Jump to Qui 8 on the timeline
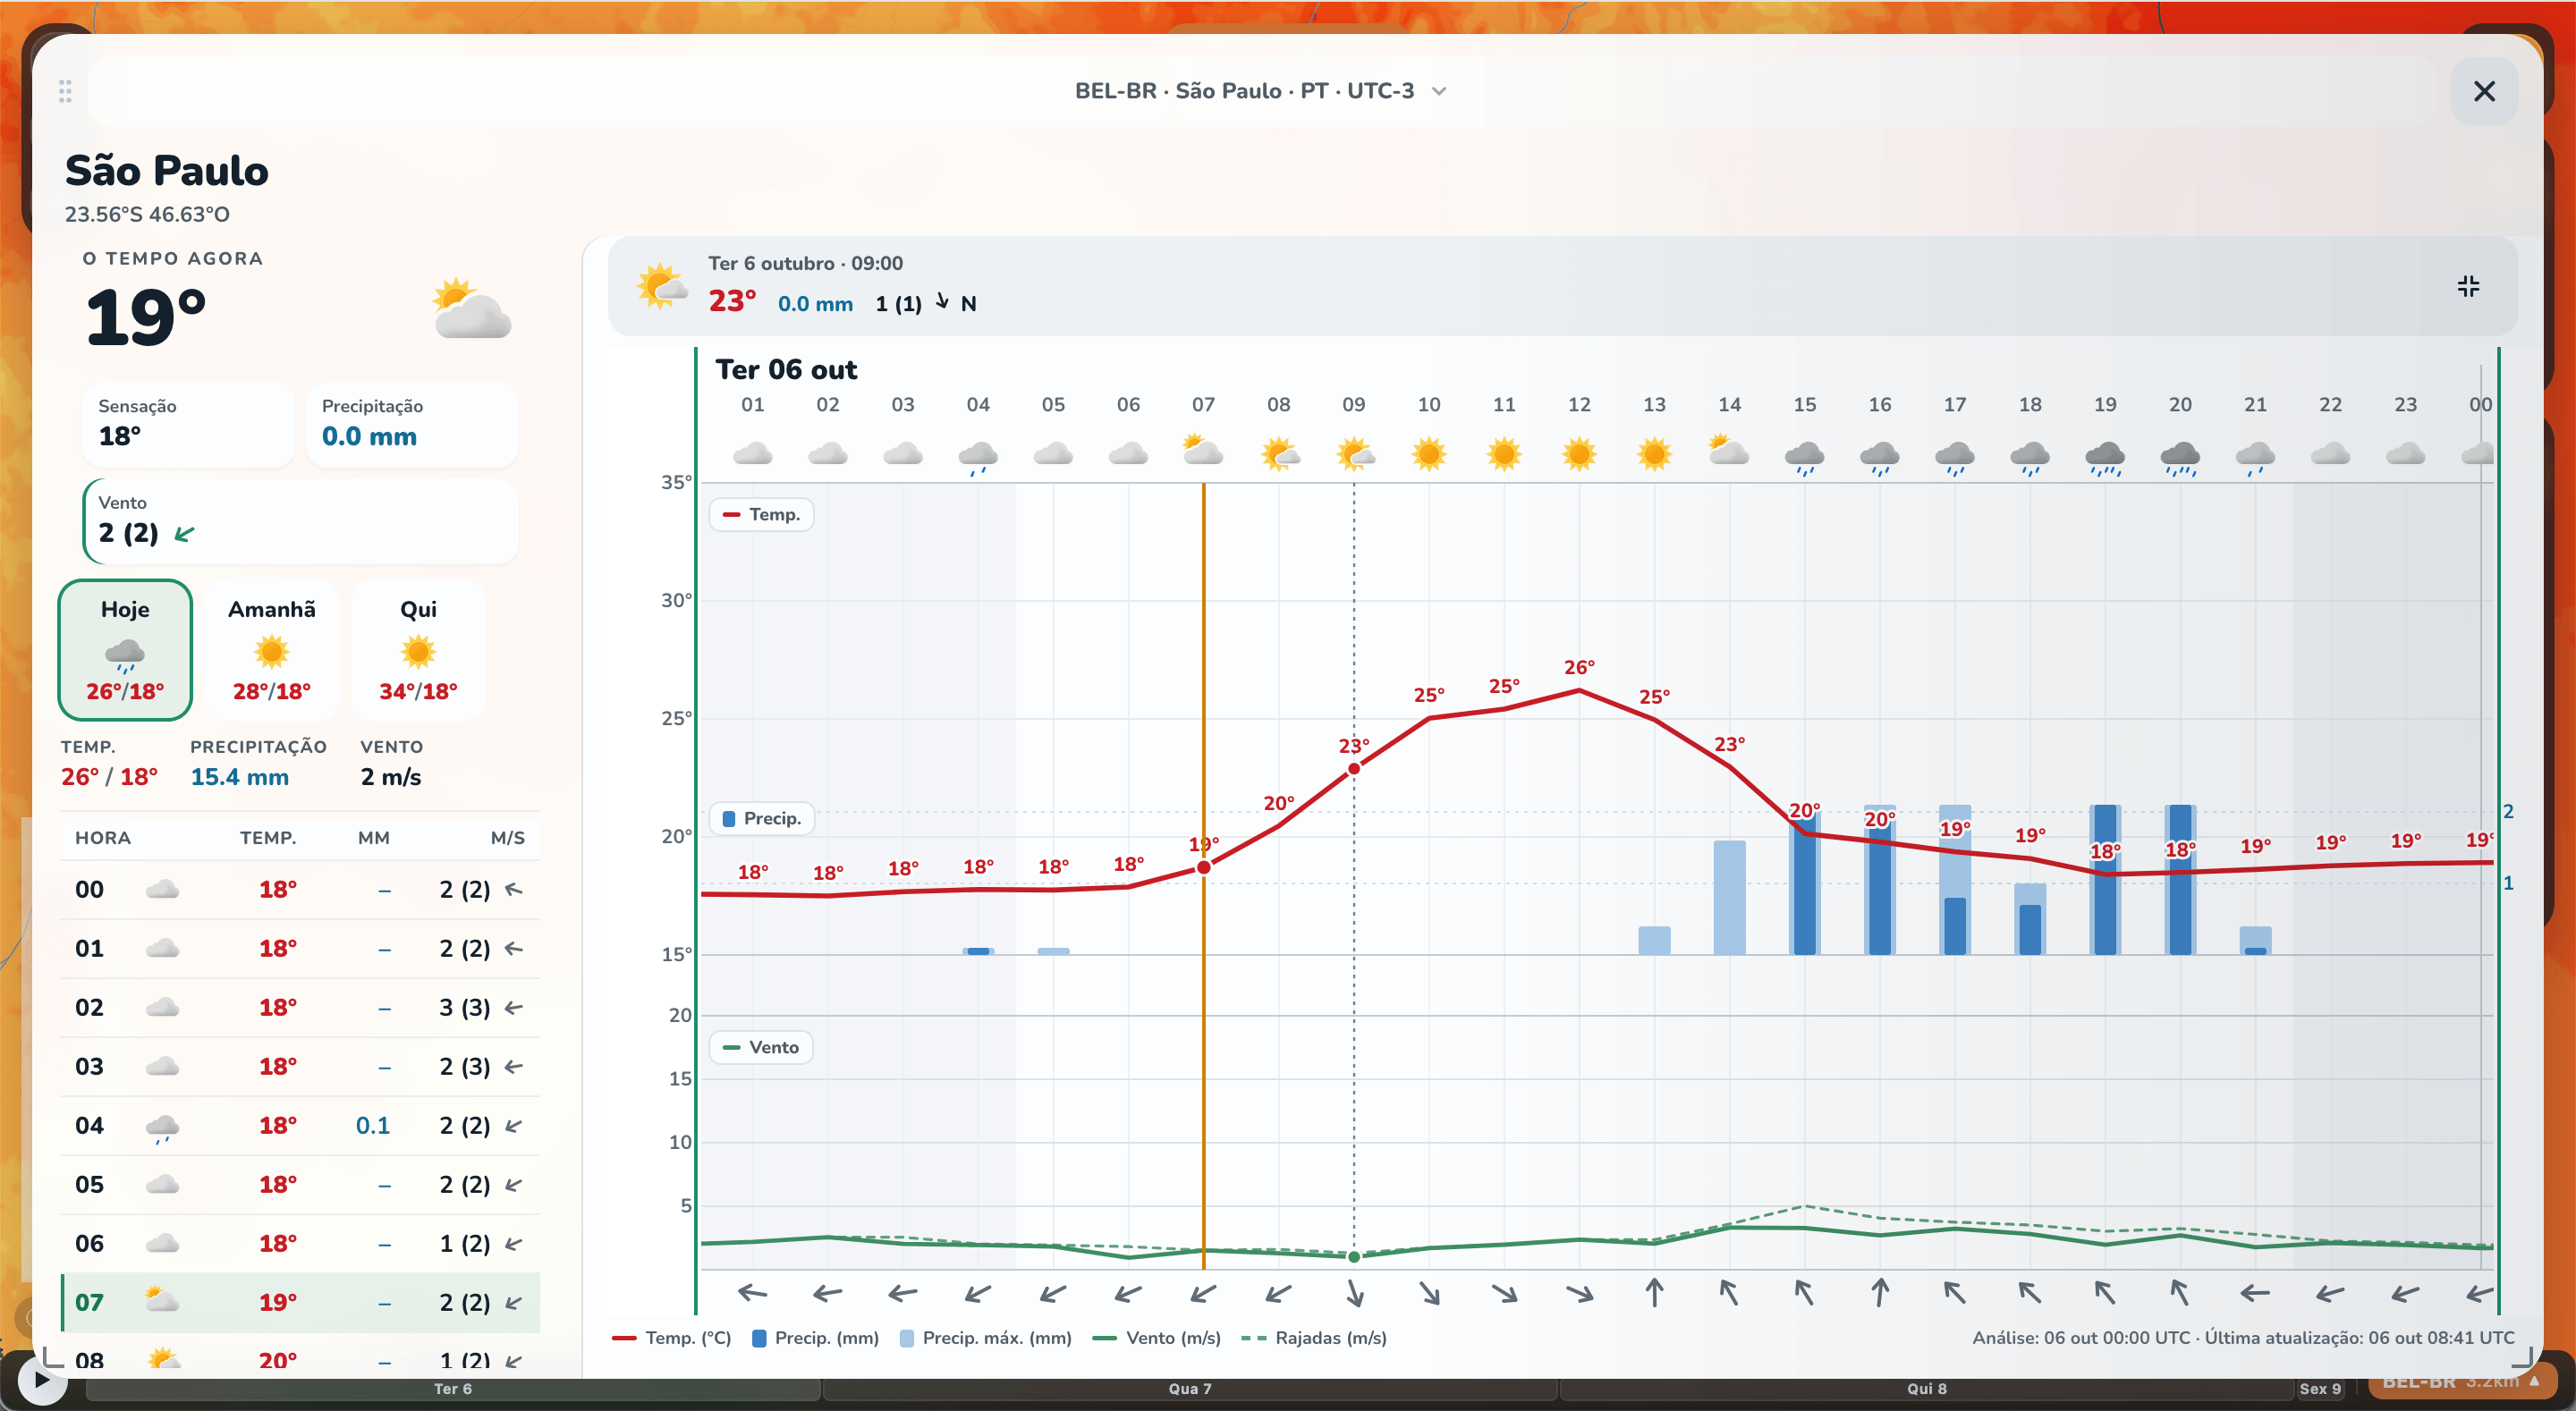This screenshot has width=2576, height=1411. (x=1927, y=1389)
